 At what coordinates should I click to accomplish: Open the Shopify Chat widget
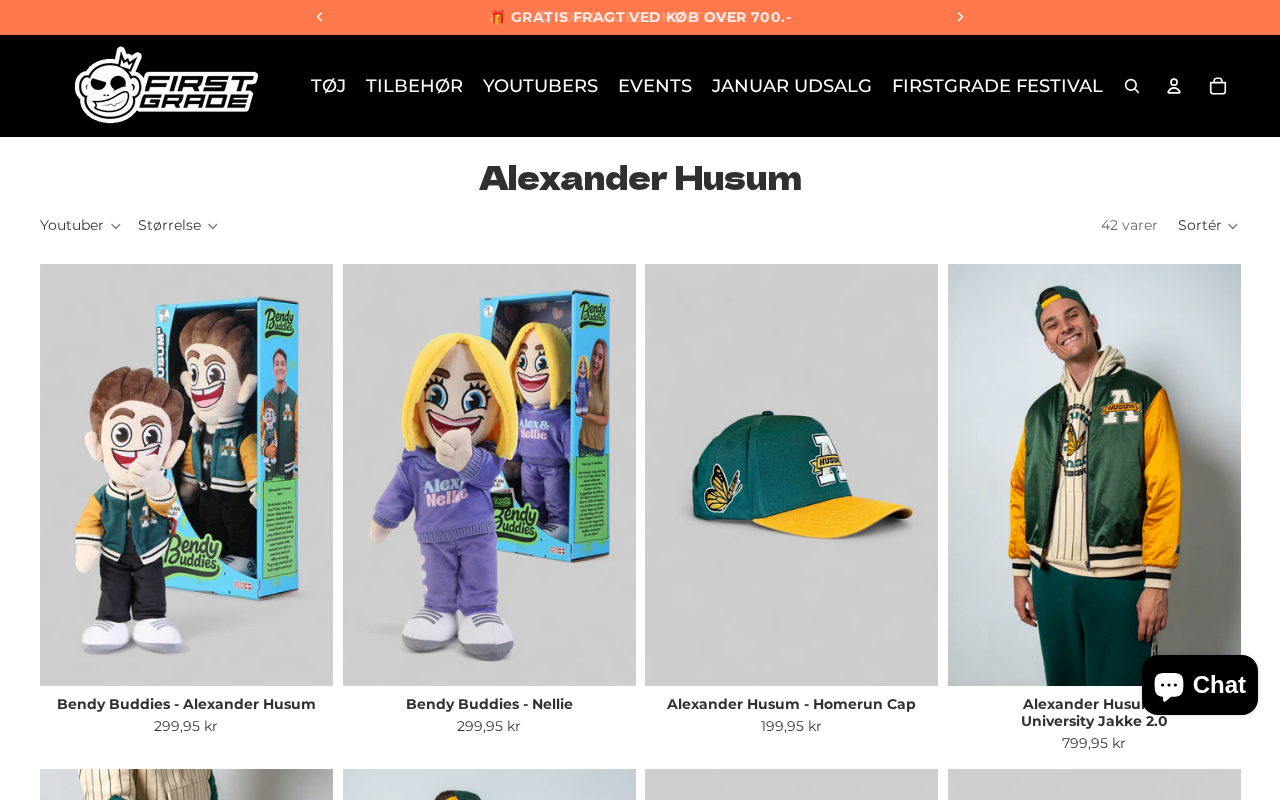pos(1200,685)
